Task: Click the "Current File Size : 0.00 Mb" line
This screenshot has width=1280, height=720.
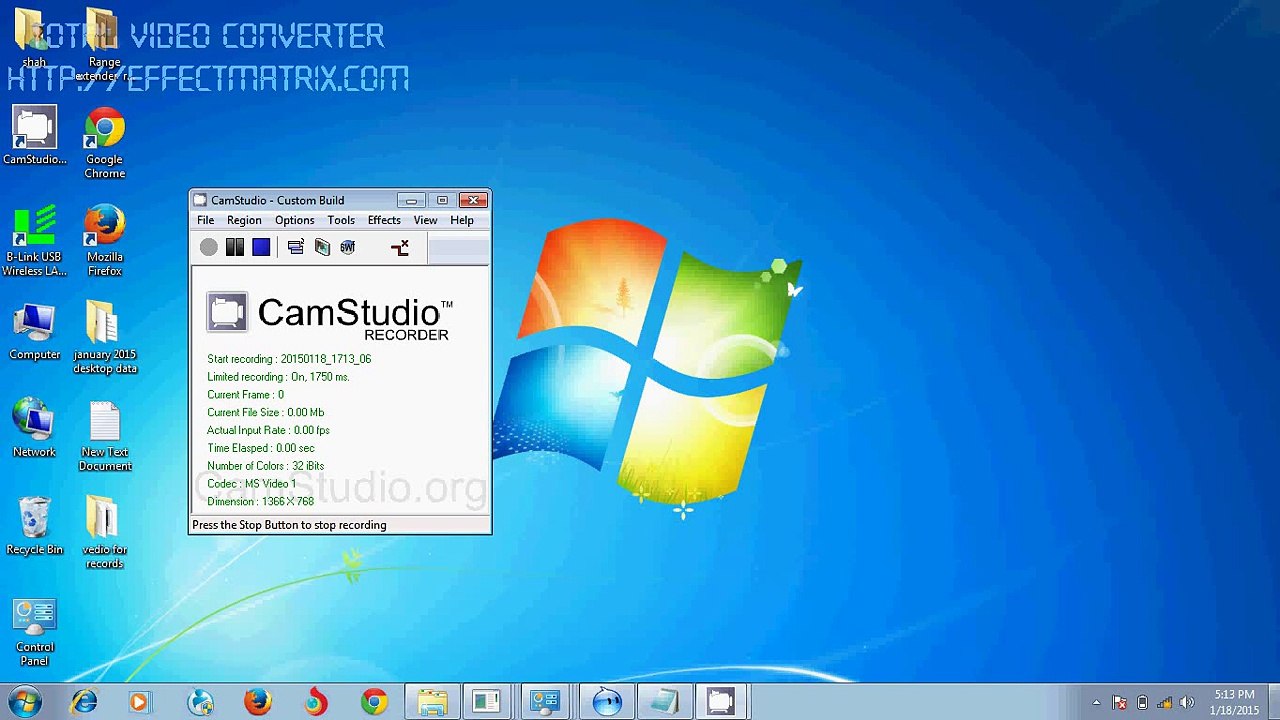Action: [x=265, y=412]
